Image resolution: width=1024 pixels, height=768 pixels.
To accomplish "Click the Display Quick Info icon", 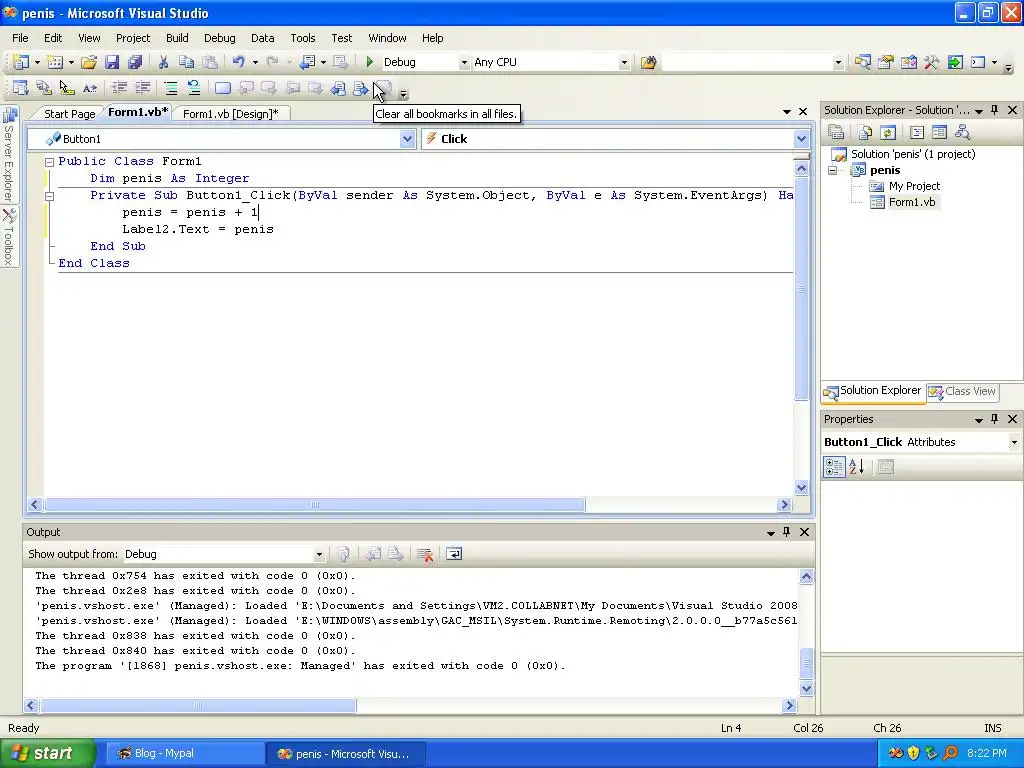I will (x=67, y=88).
